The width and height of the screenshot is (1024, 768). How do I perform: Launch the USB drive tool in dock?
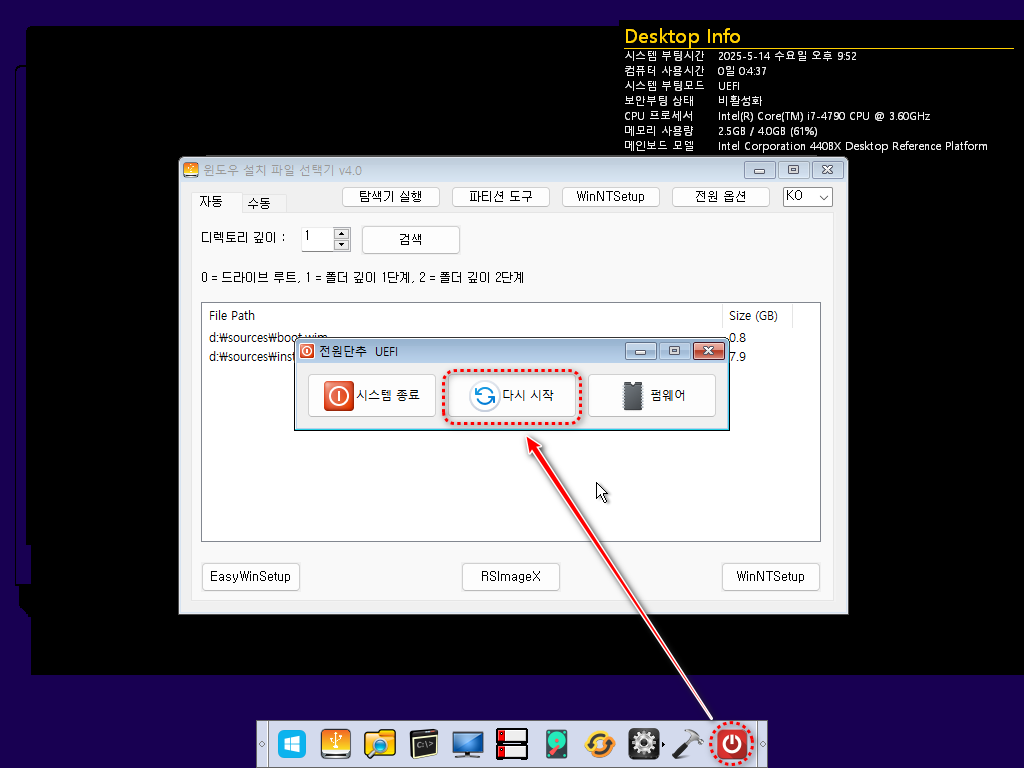click(x=336, y=744)
